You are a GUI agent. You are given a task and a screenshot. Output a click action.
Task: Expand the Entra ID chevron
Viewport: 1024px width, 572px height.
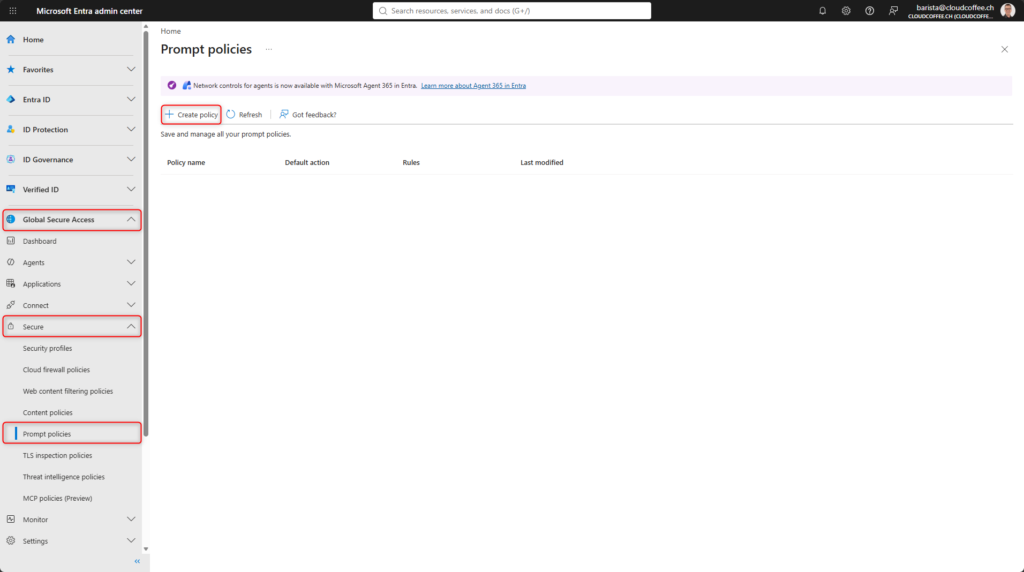tap(131, 99)
